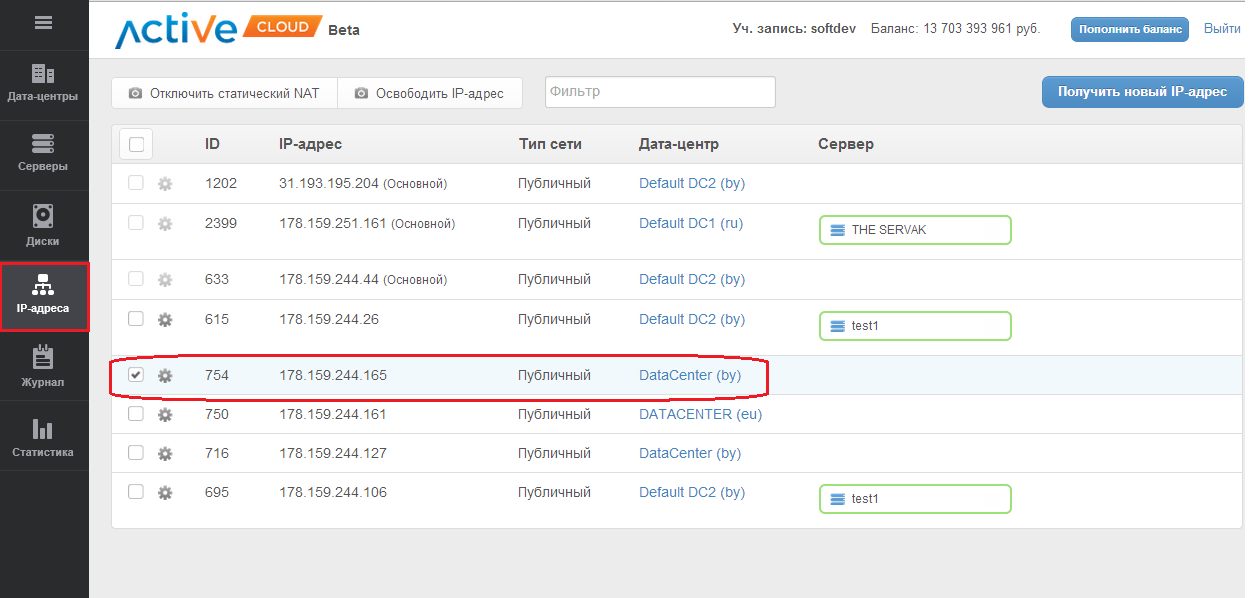The width and height of the screenshot is (1249, 598).
Task: Open Диски section in sidebar
Action: tap(44, 225)
